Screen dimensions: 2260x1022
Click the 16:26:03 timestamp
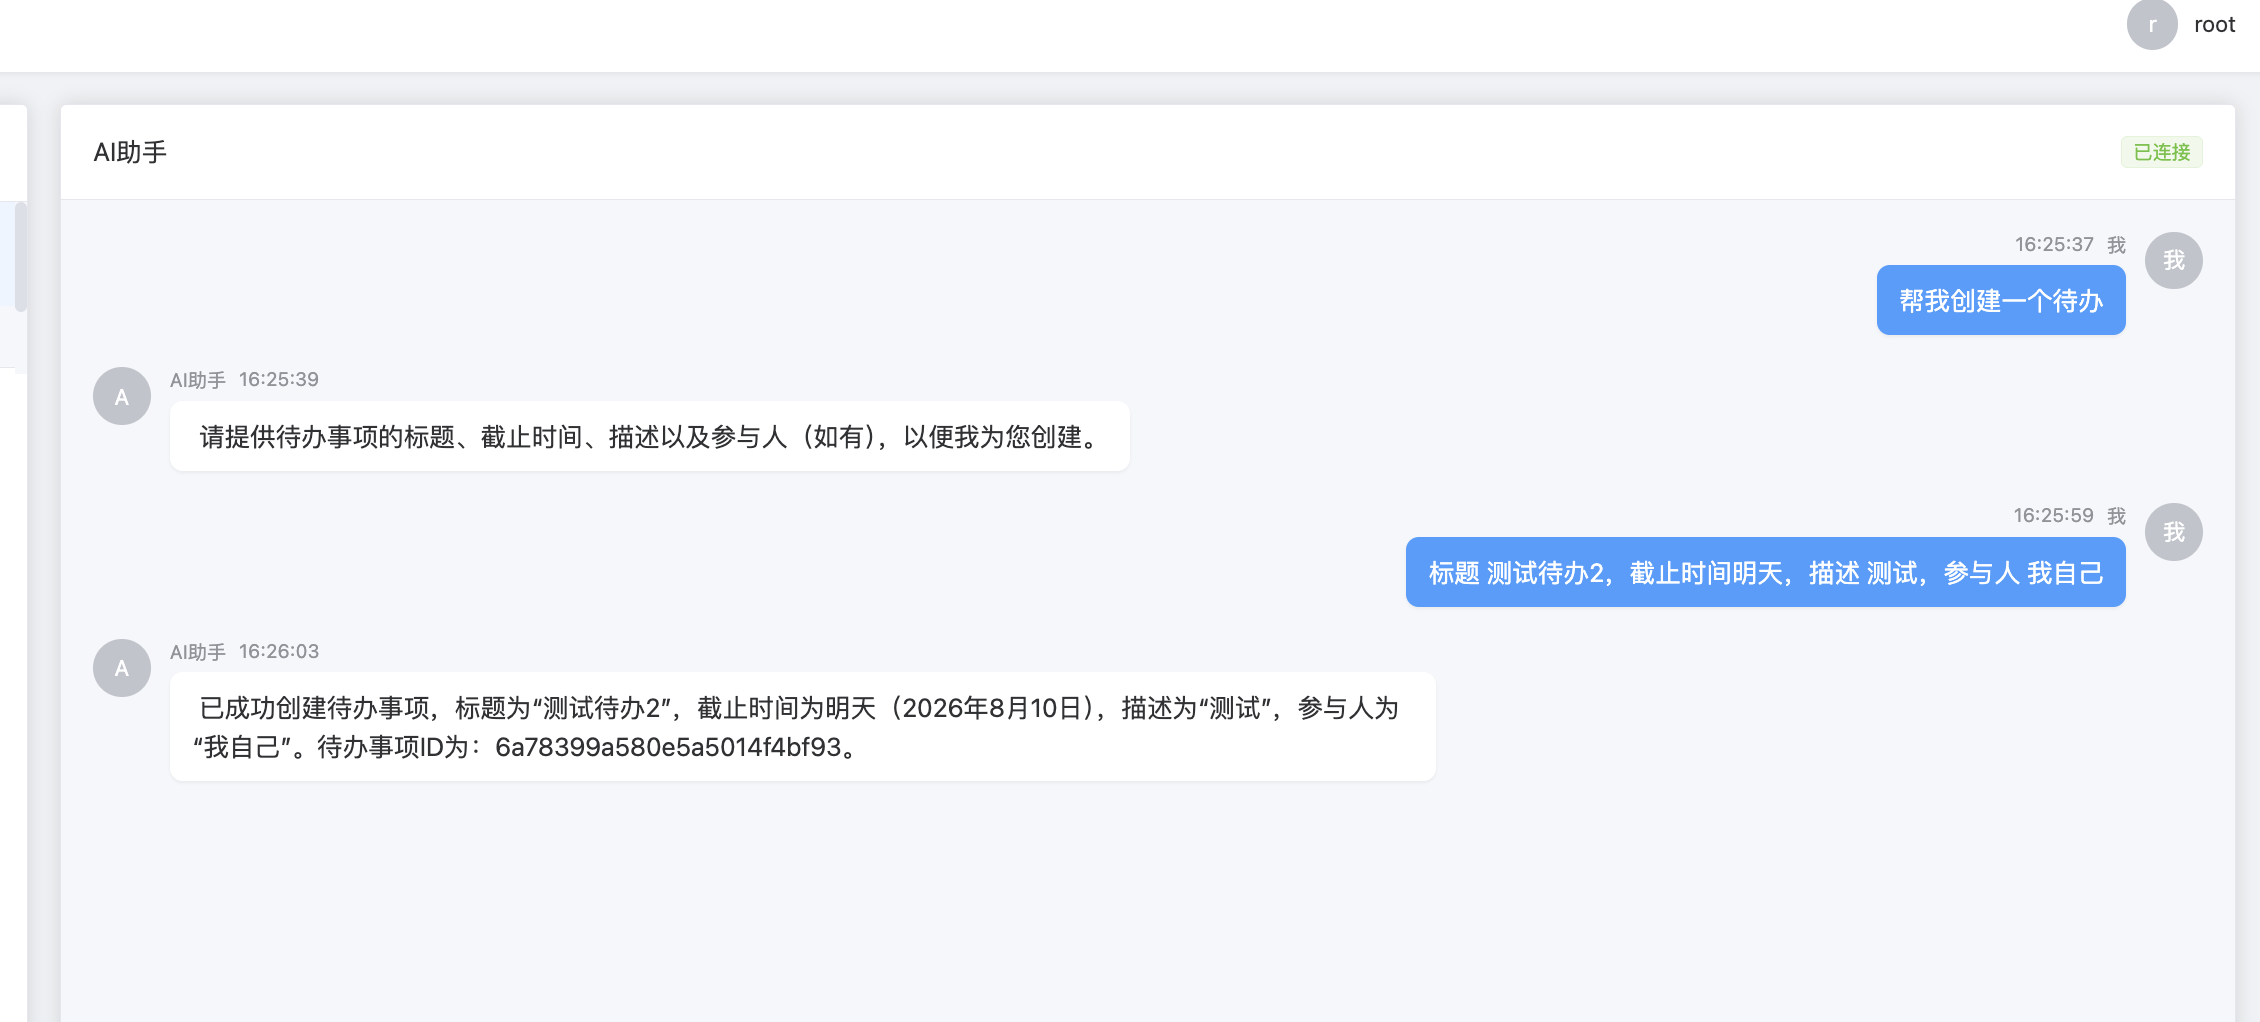click(x=279, y=651)
